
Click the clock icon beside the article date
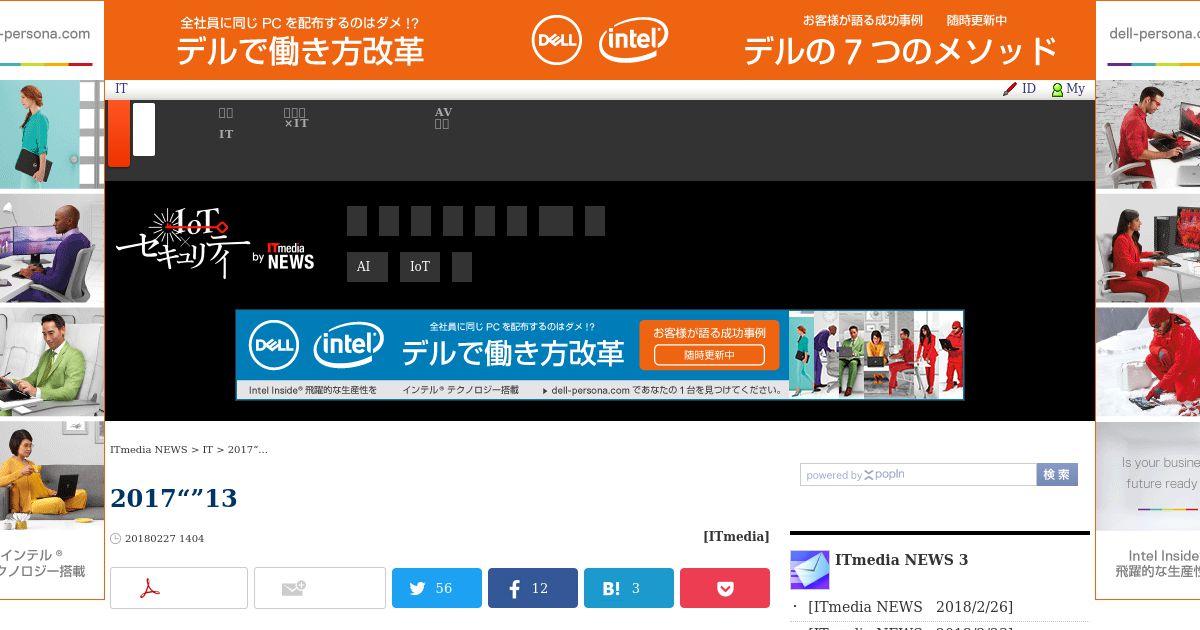(115, 538)
